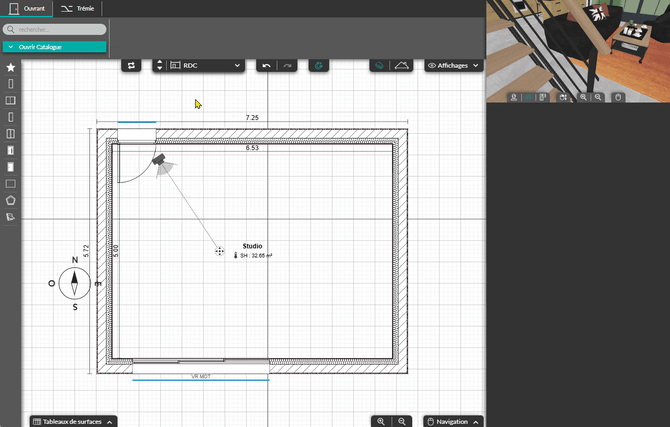The width and height of the screenshot is (670, 427).
Task: Open the favorites star in left toolbar
Action: click(x=11, y=67)
